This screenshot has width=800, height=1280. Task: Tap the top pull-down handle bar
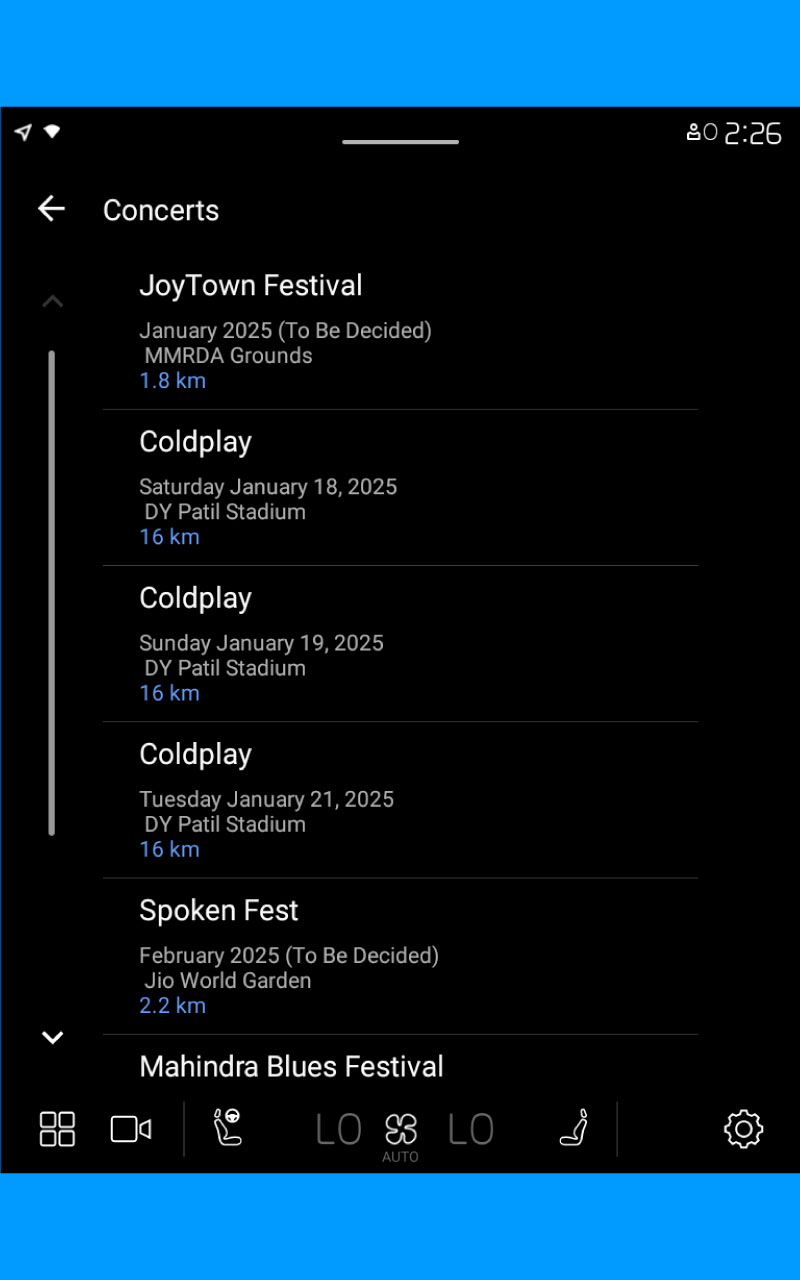(x=400, y=142)
